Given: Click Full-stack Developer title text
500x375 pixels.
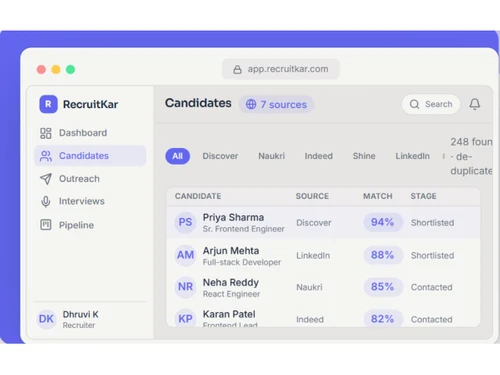Looking at the screenshot, I should [x=242, y=262].
